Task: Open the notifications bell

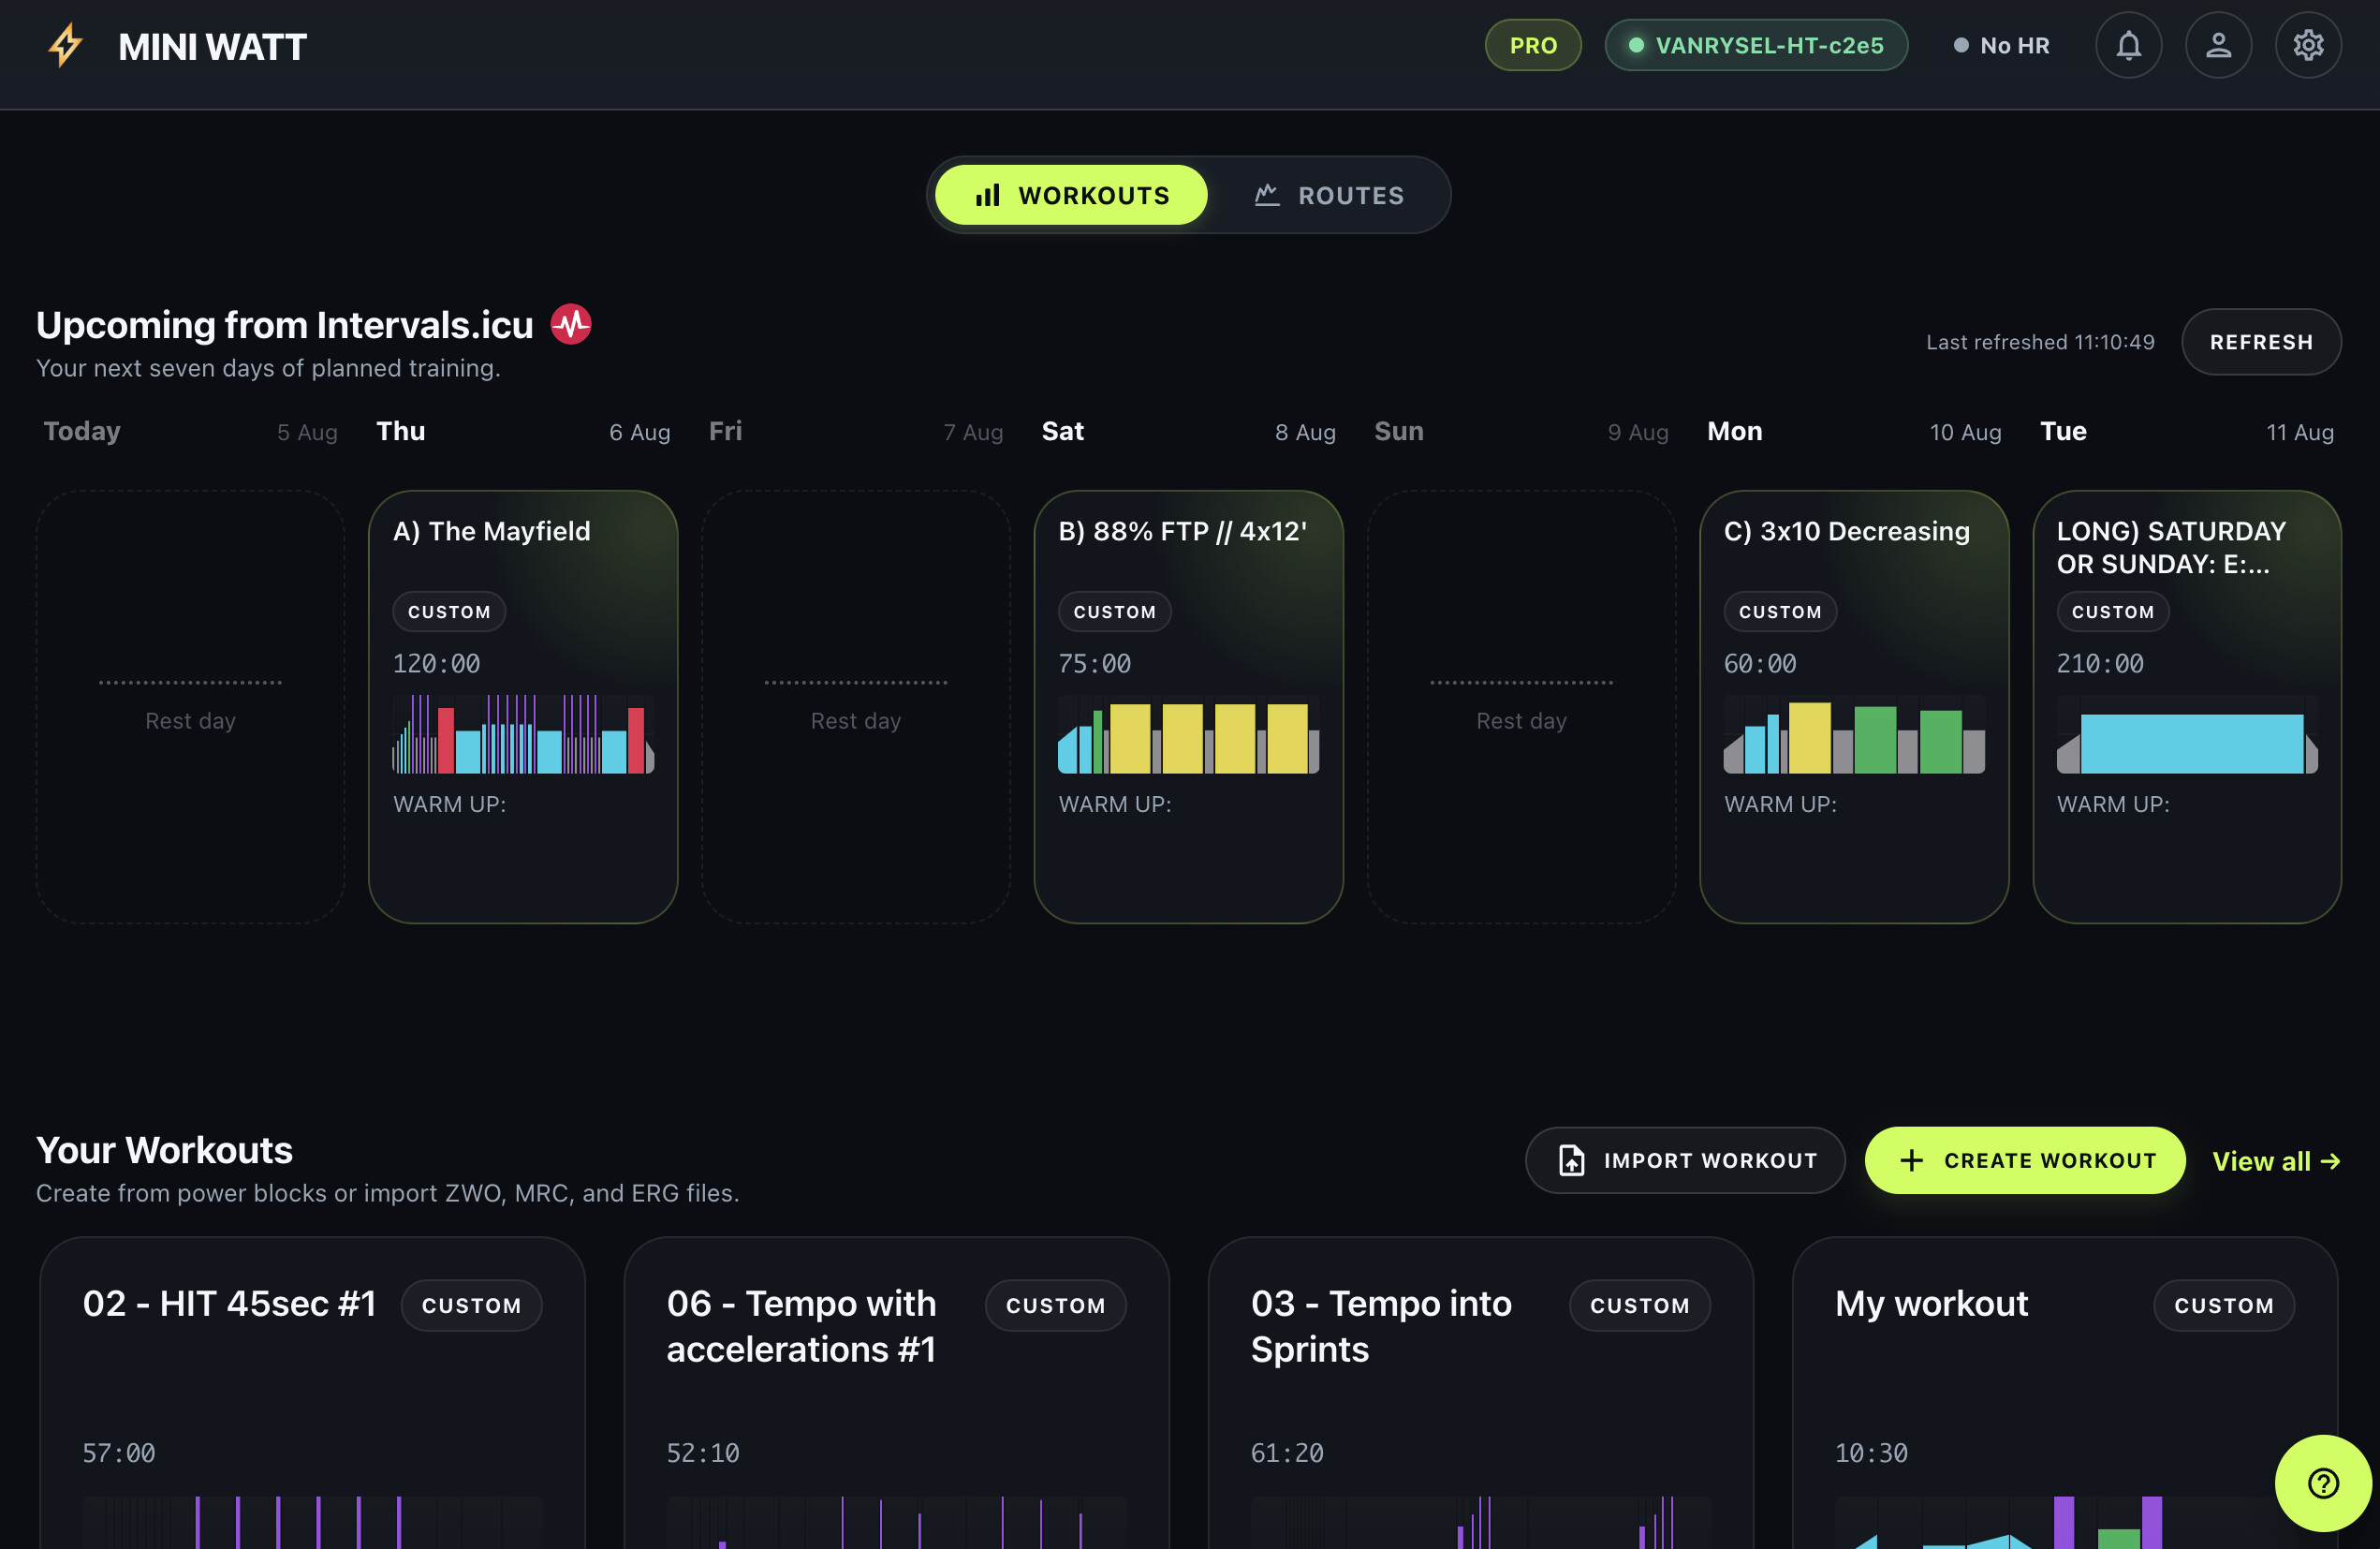Action: [2128, 45]
